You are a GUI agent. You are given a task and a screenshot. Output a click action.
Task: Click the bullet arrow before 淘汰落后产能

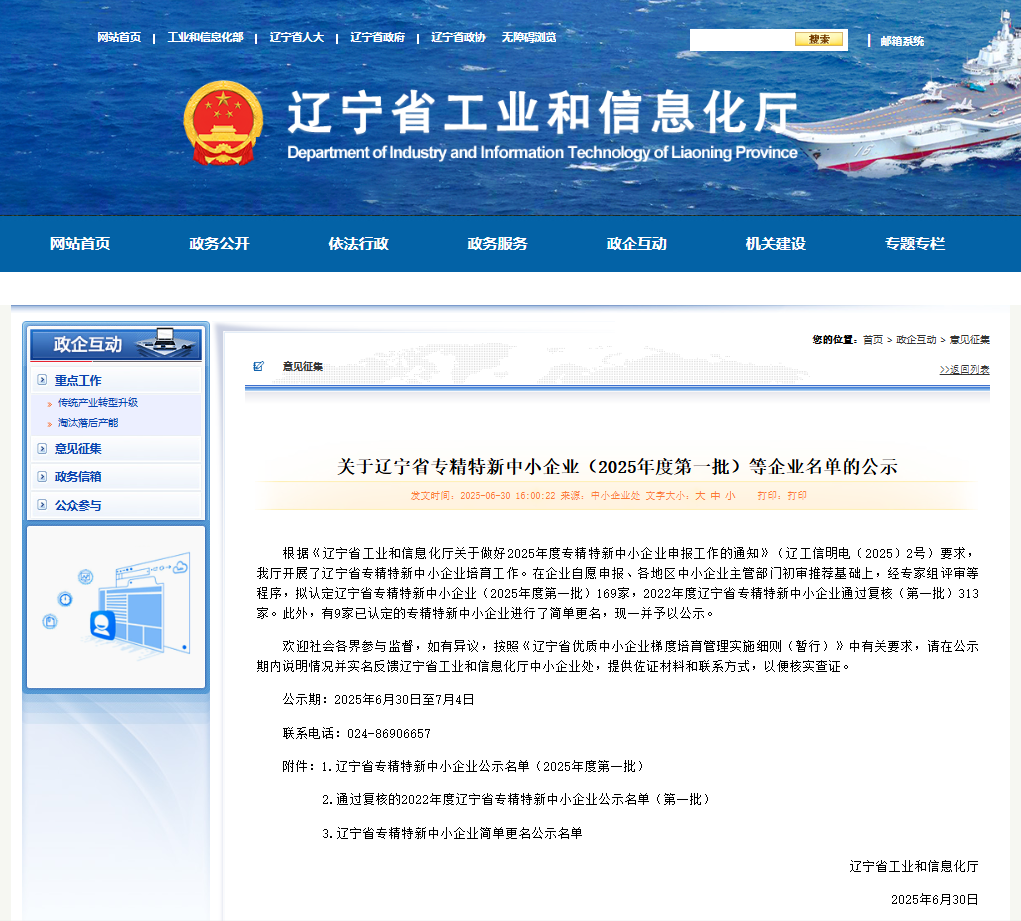pos(50,424)
